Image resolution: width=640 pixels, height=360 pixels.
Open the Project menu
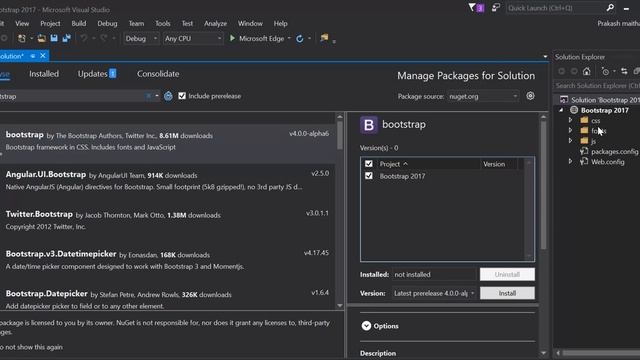pyautogui.click(x=50, y=23)
